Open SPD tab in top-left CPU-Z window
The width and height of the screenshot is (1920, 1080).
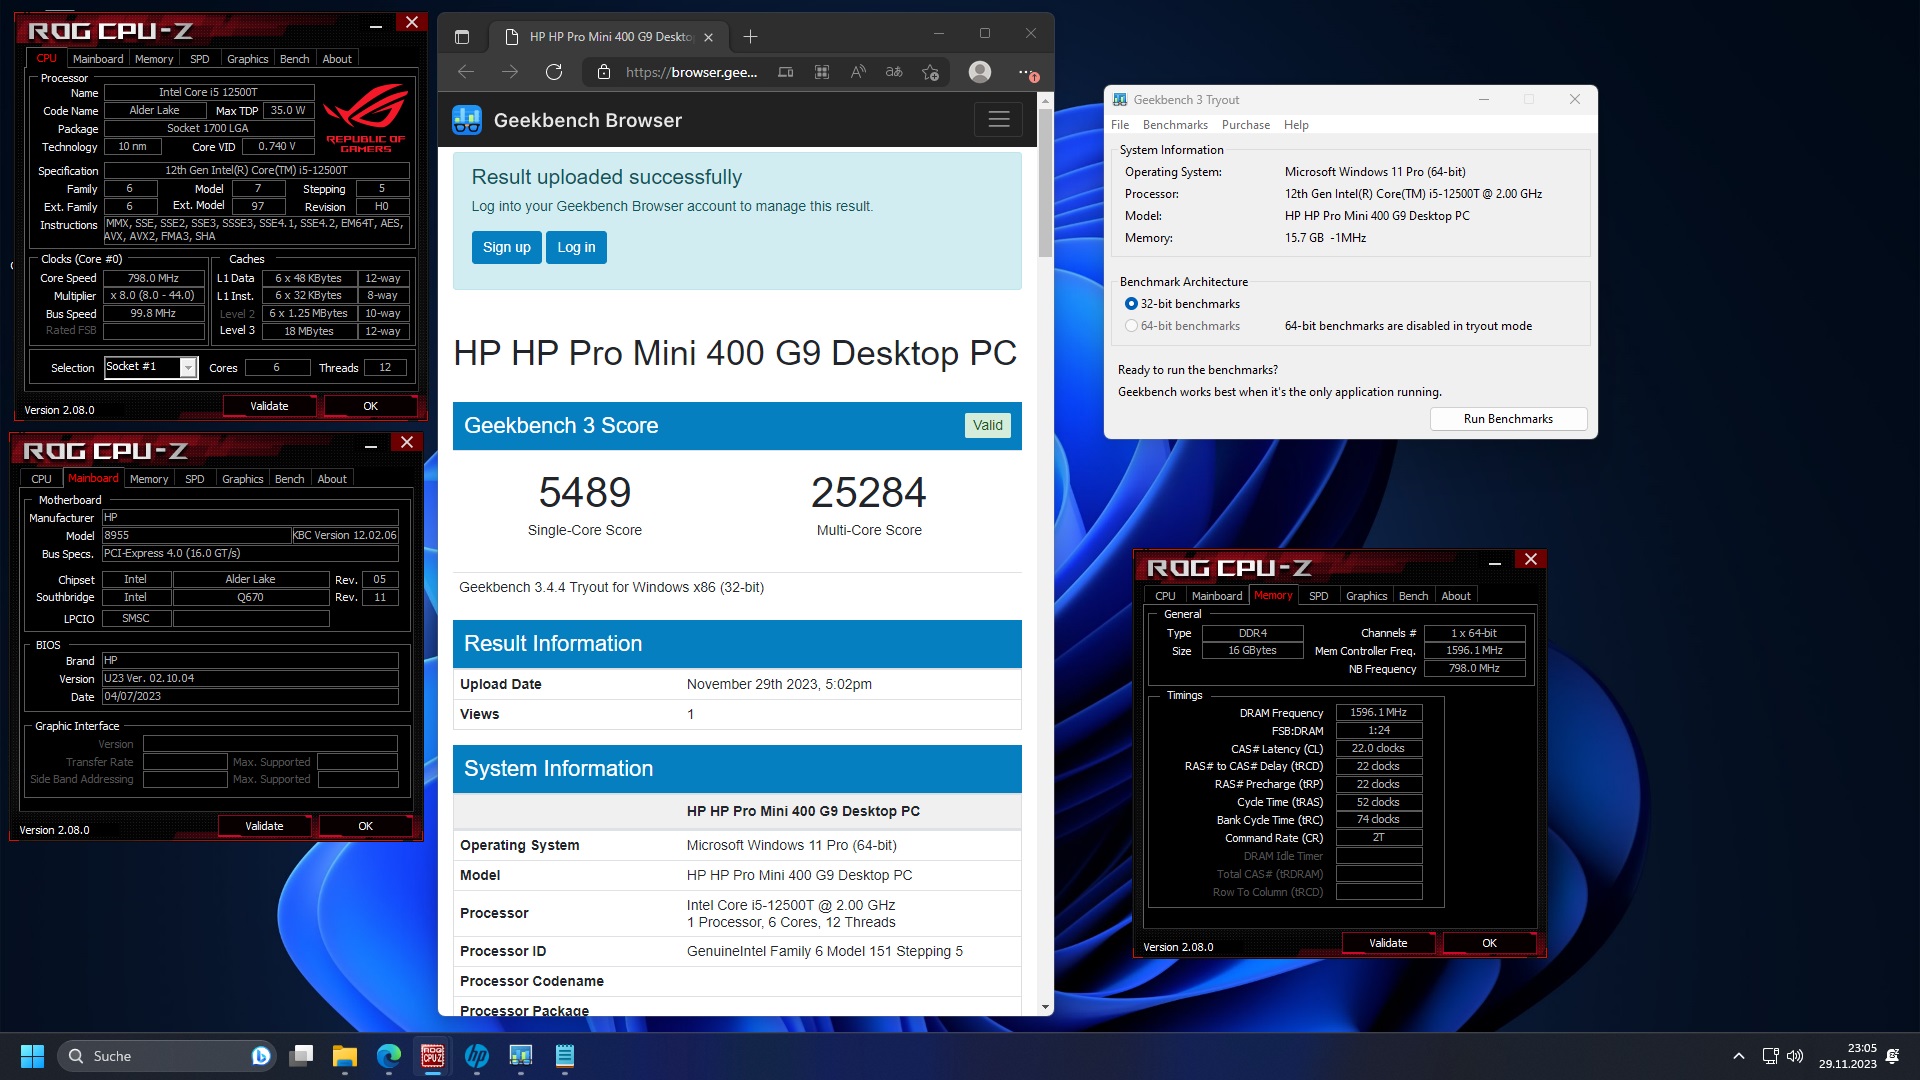point(200,59)
